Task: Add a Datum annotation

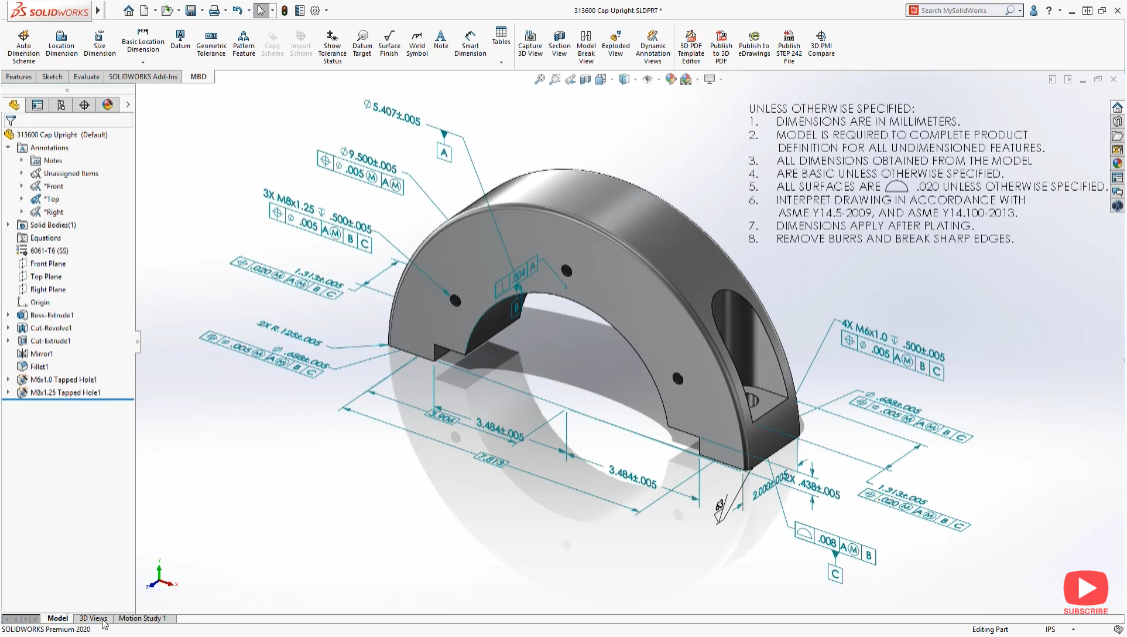Action: pyautogui.click(x=180, y=40)
